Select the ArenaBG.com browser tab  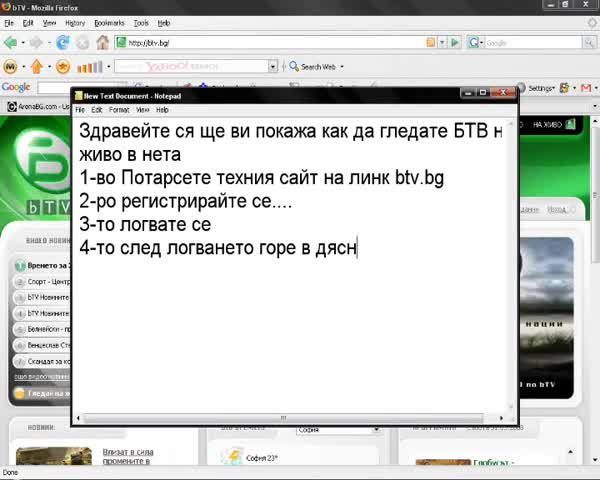point(38,106)
